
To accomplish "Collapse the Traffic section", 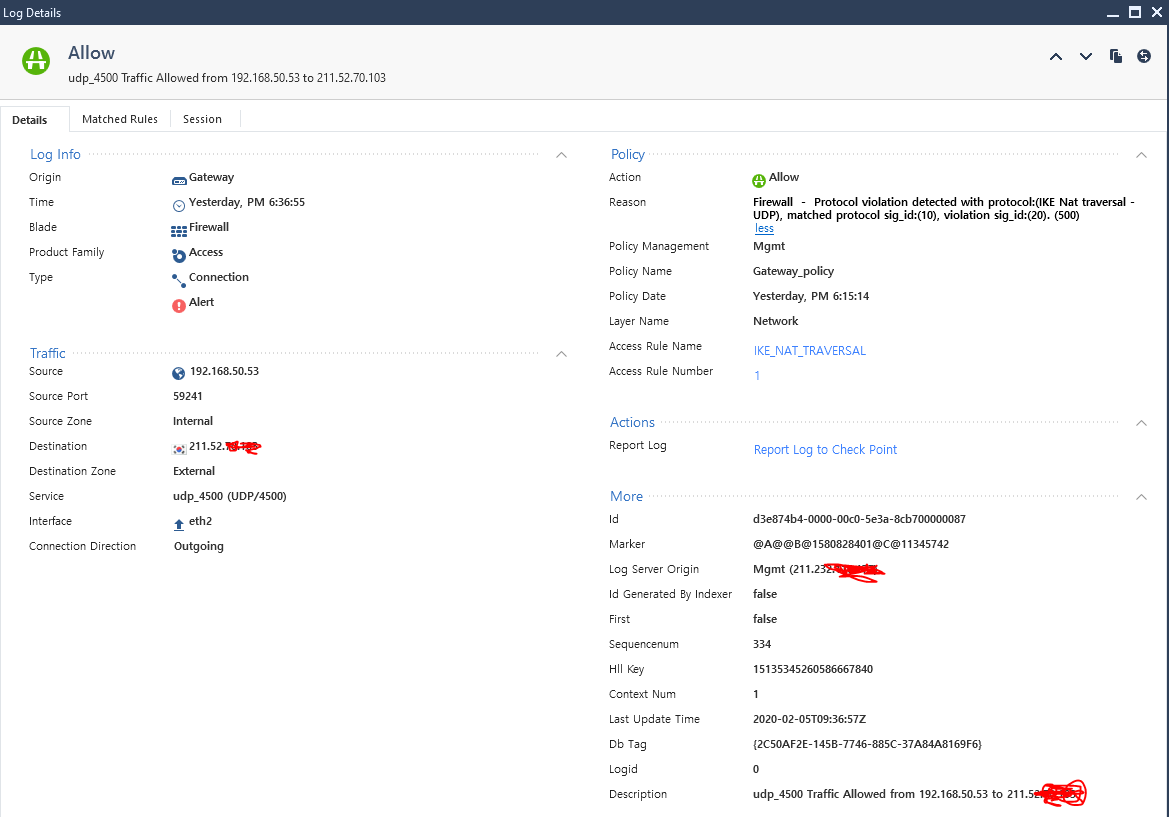I will [x=561, y=353].
